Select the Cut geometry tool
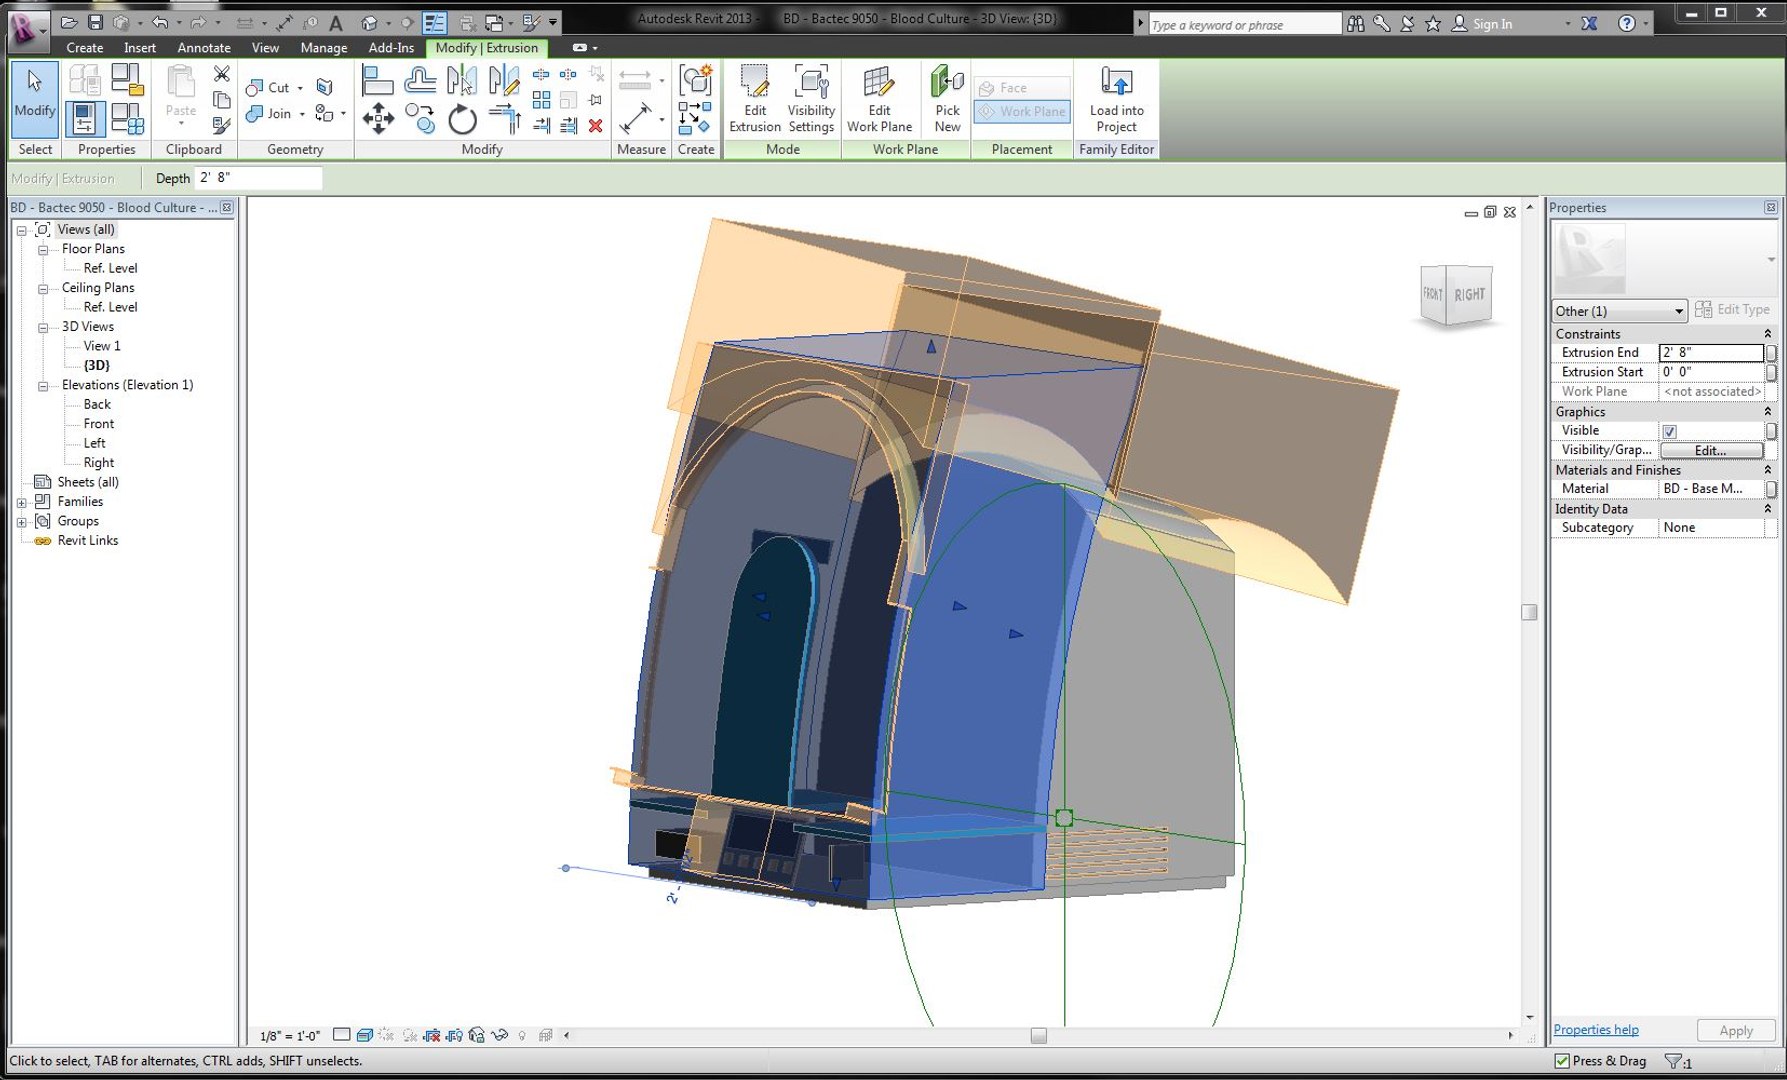 coord(269,88)
